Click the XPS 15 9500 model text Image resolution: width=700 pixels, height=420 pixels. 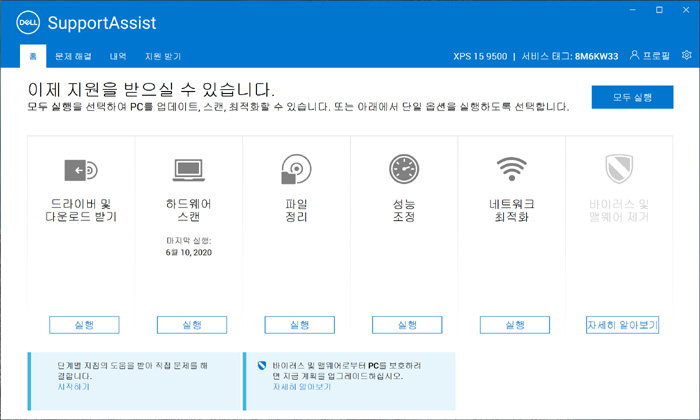point(480,56)
